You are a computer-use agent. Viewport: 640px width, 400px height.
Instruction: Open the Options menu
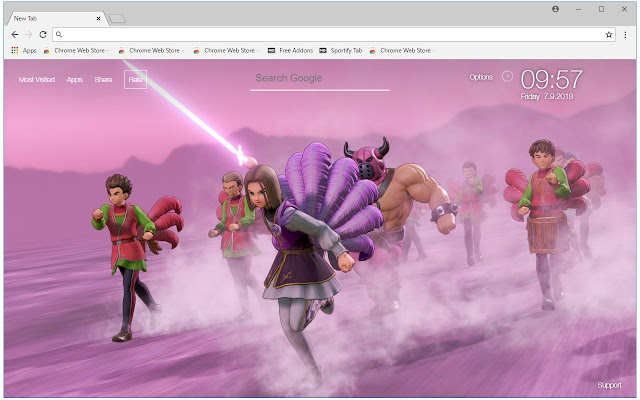point(481,77)
